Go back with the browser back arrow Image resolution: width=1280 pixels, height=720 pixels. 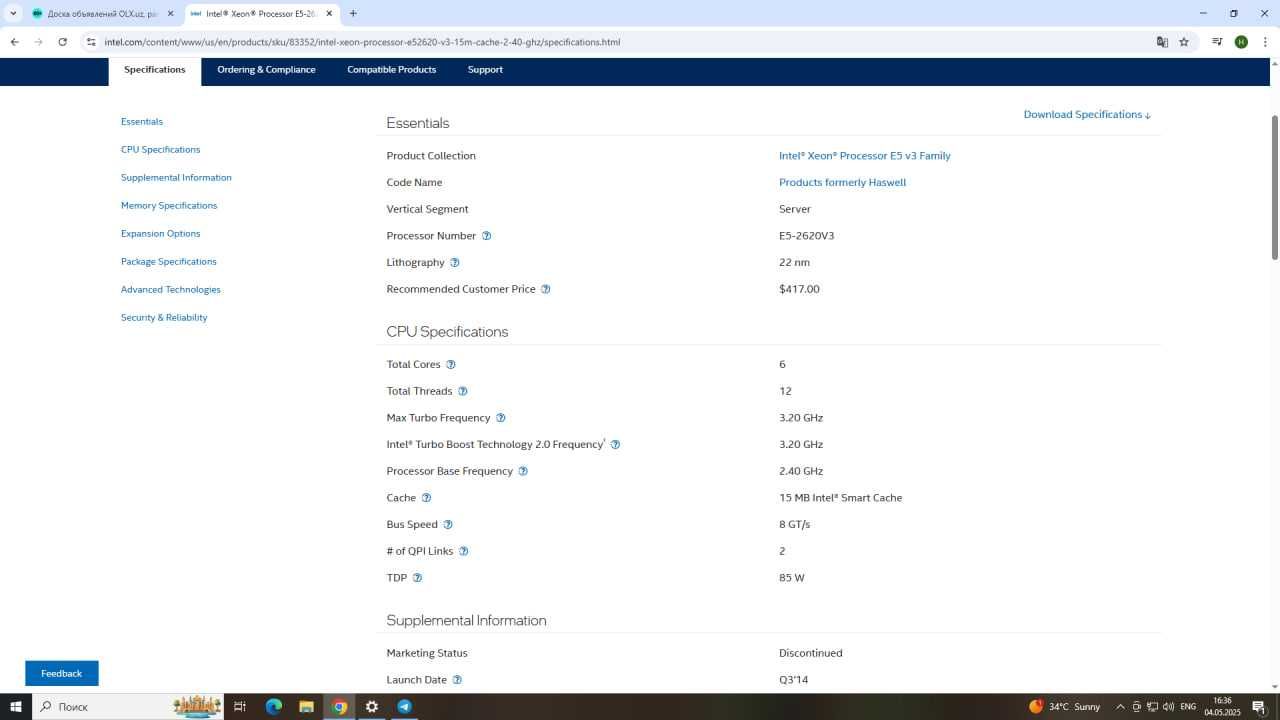(14, 42)
